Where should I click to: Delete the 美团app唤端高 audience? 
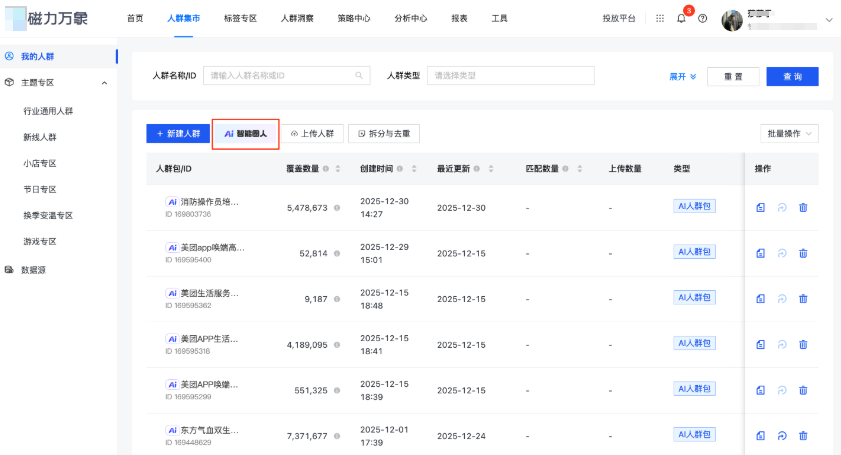pyautogui.click(x=803, y=253)
